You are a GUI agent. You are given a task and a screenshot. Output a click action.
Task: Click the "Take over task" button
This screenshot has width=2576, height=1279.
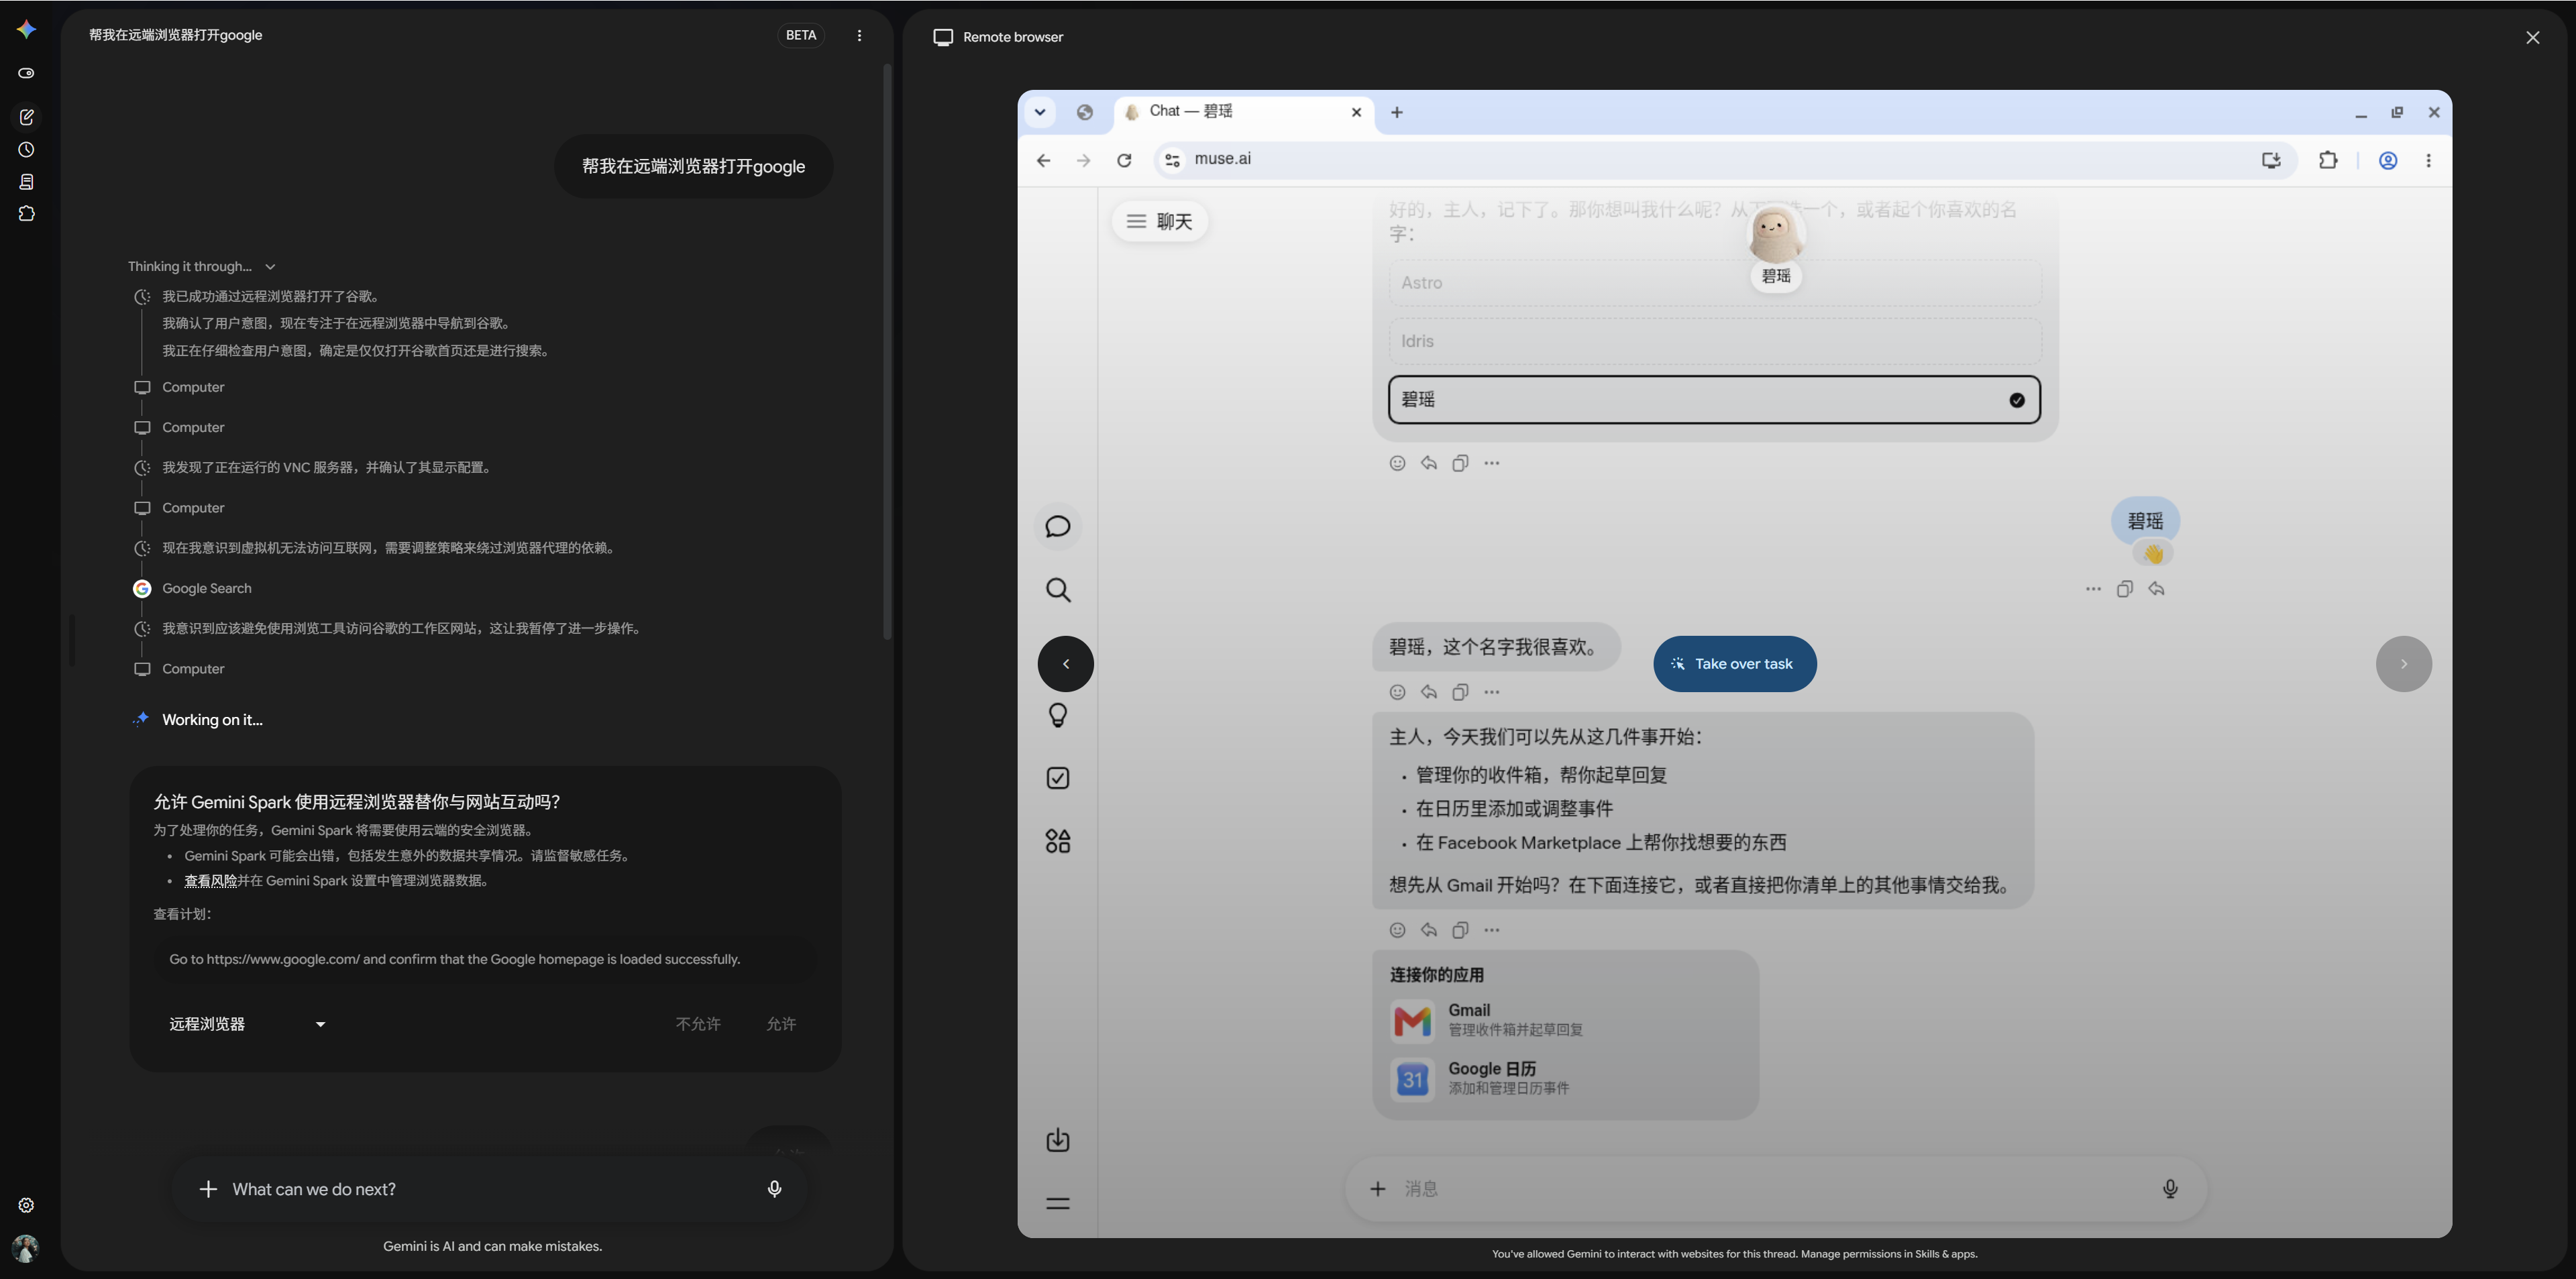[1735, 664]
